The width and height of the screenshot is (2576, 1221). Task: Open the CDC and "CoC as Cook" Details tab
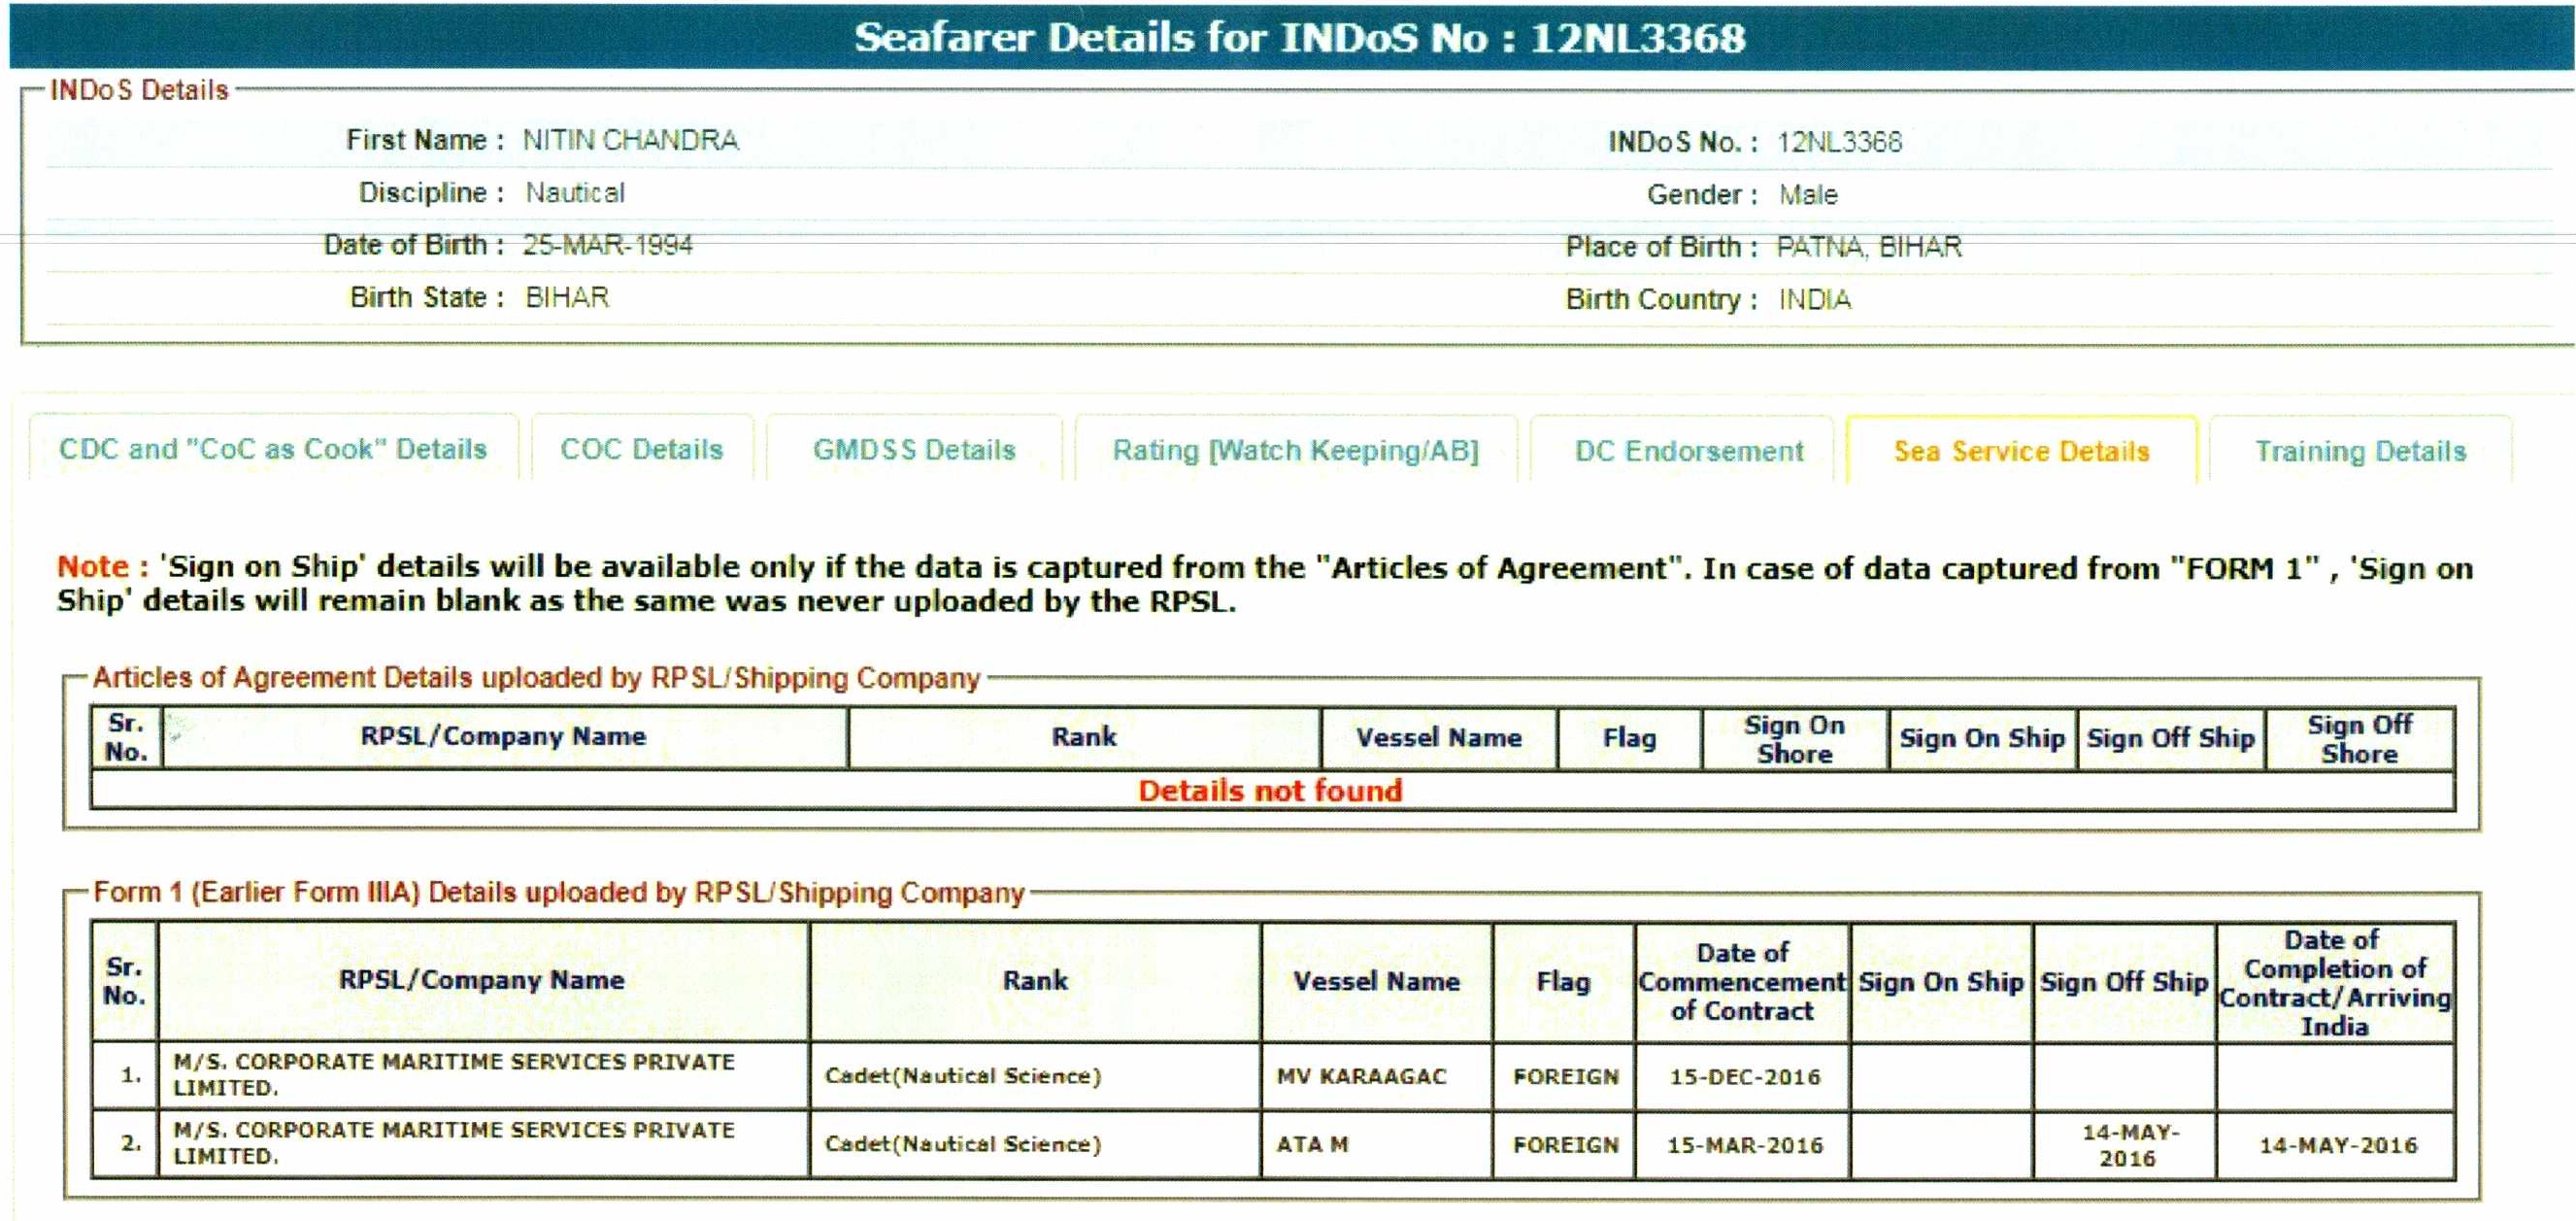pos(273,450)
